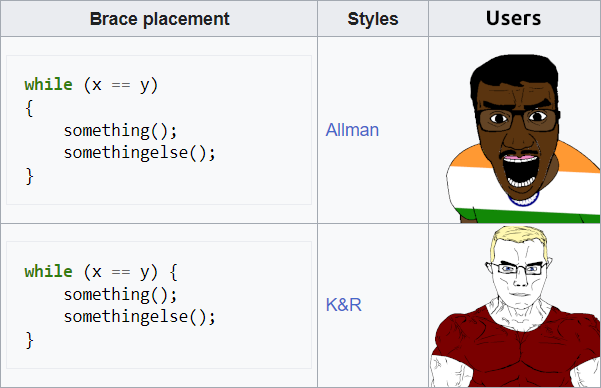The image size is (601, 388).
Task: Click somethingelse(); line in the K&R code block
Action: tap(140, 317)
